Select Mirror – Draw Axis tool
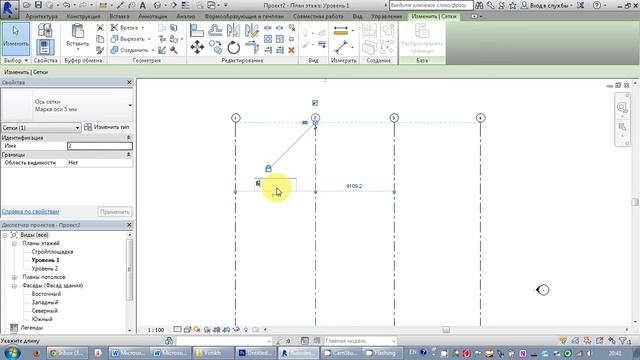 (252, 31)
